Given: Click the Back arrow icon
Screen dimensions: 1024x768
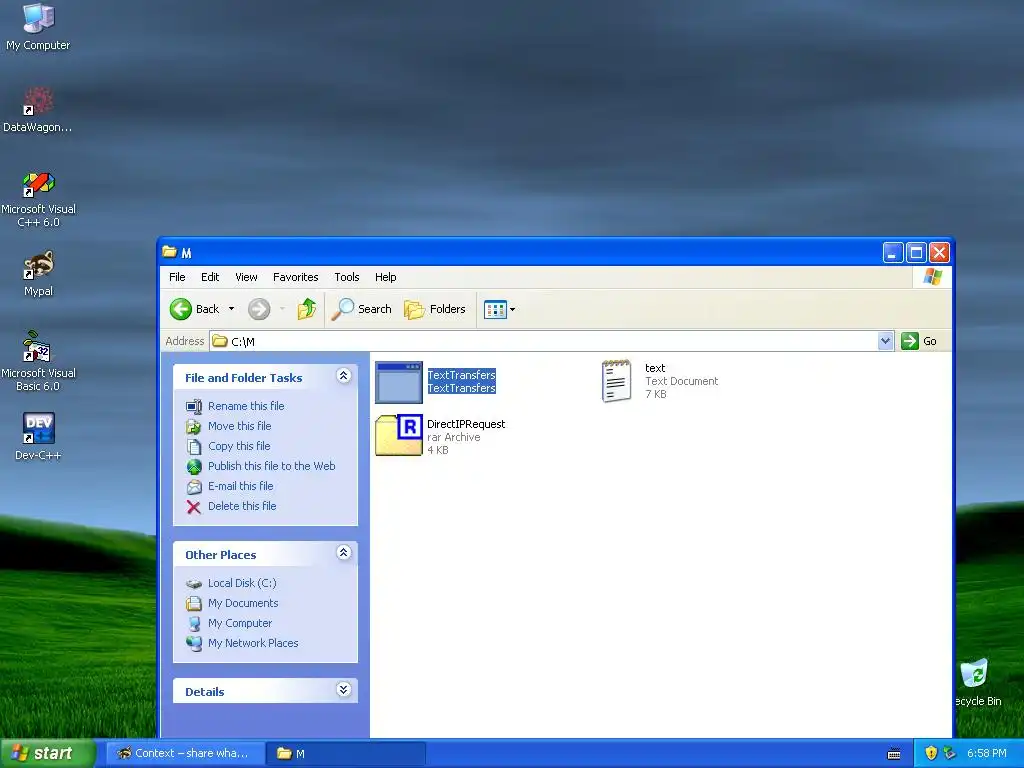Looking at the screenshot, I should 181,309.
